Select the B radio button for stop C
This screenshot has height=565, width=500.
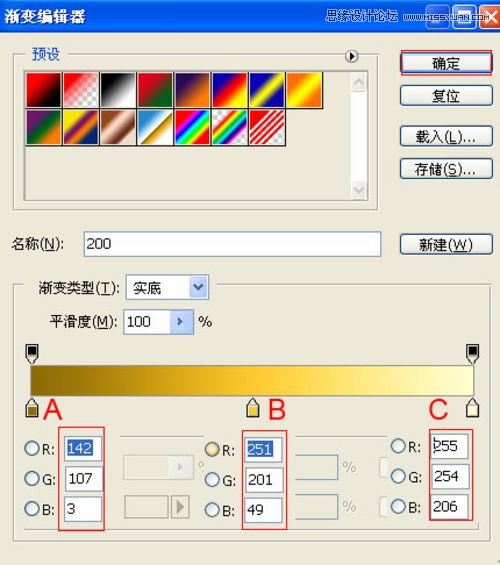(x=398, y=507)
